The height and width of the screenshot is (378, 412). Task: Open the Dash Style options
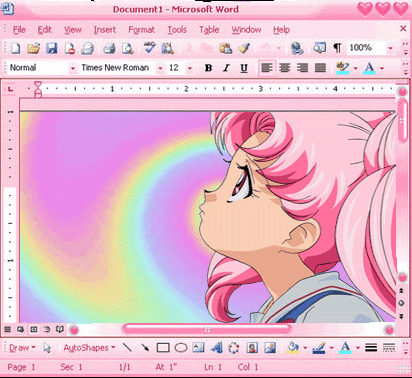click(389, 348)
